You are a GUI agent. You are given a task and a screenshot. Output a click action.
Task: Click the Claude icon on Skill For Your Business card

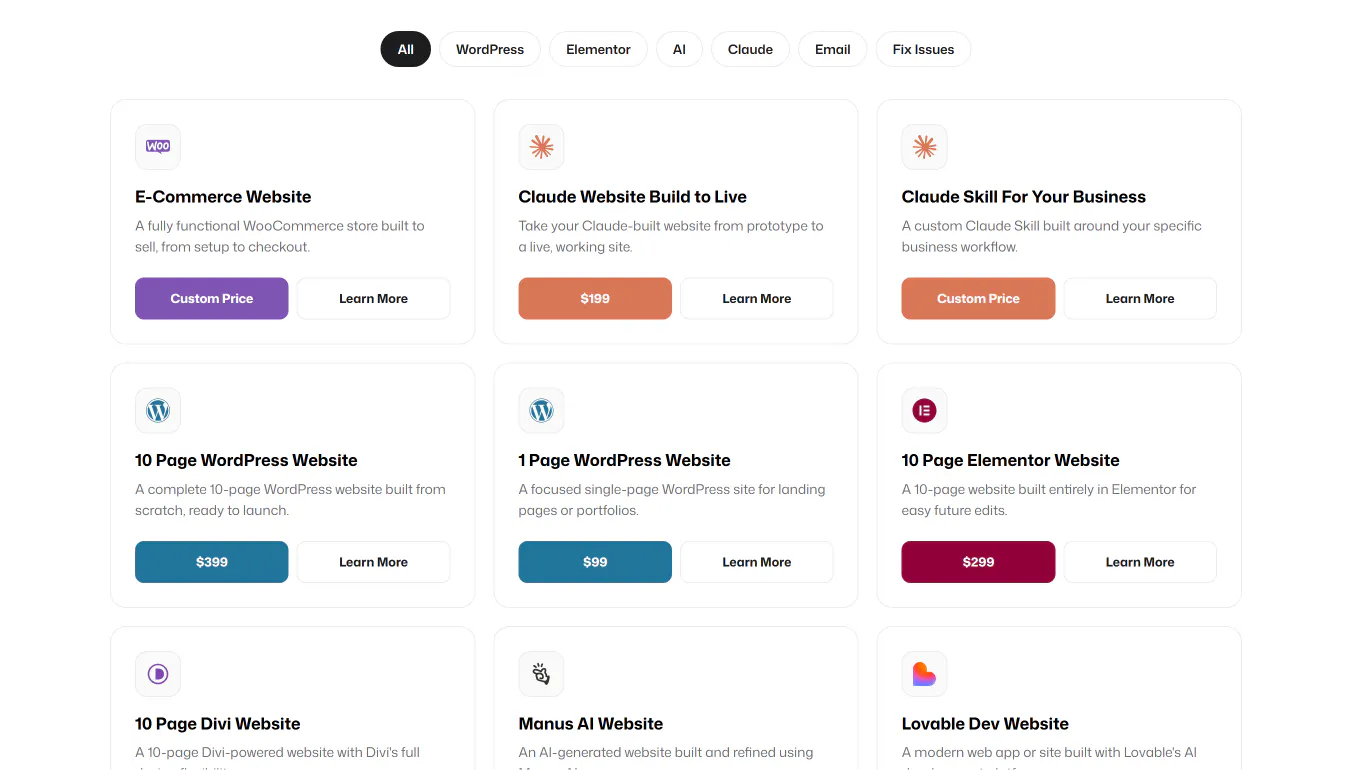pos(924,147)
